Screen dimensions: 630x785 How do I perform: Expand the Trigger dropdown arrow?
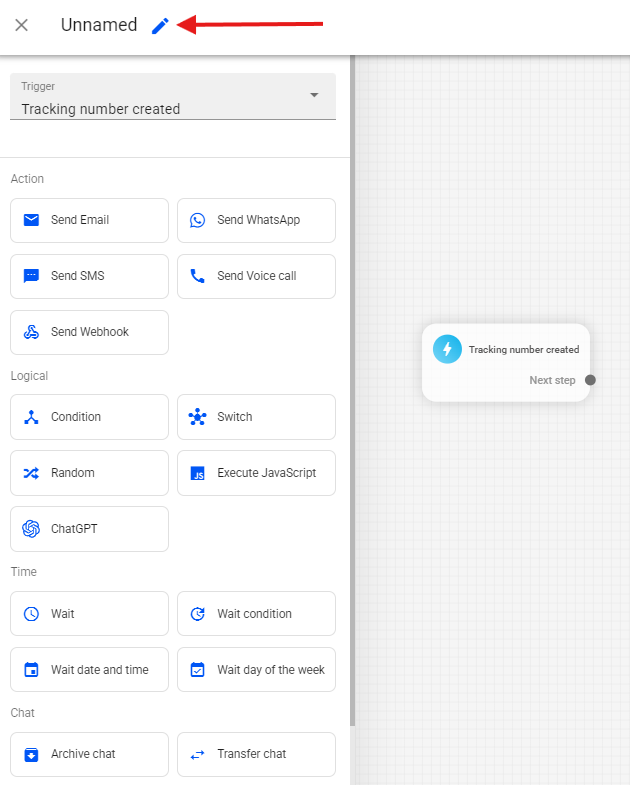click(x=314, y=95)
